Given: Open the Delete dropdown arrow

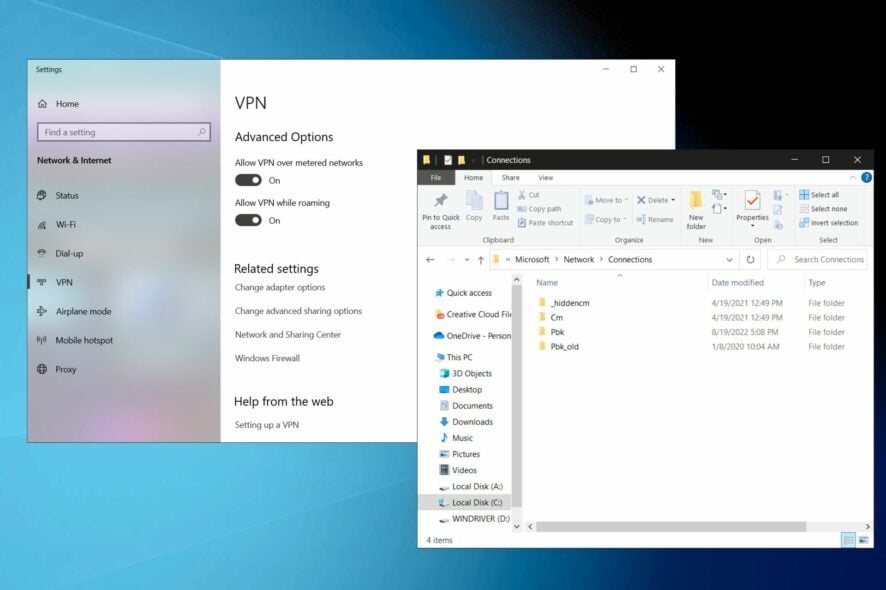Looking at the screenshot, I should click(x=673, y=199).
